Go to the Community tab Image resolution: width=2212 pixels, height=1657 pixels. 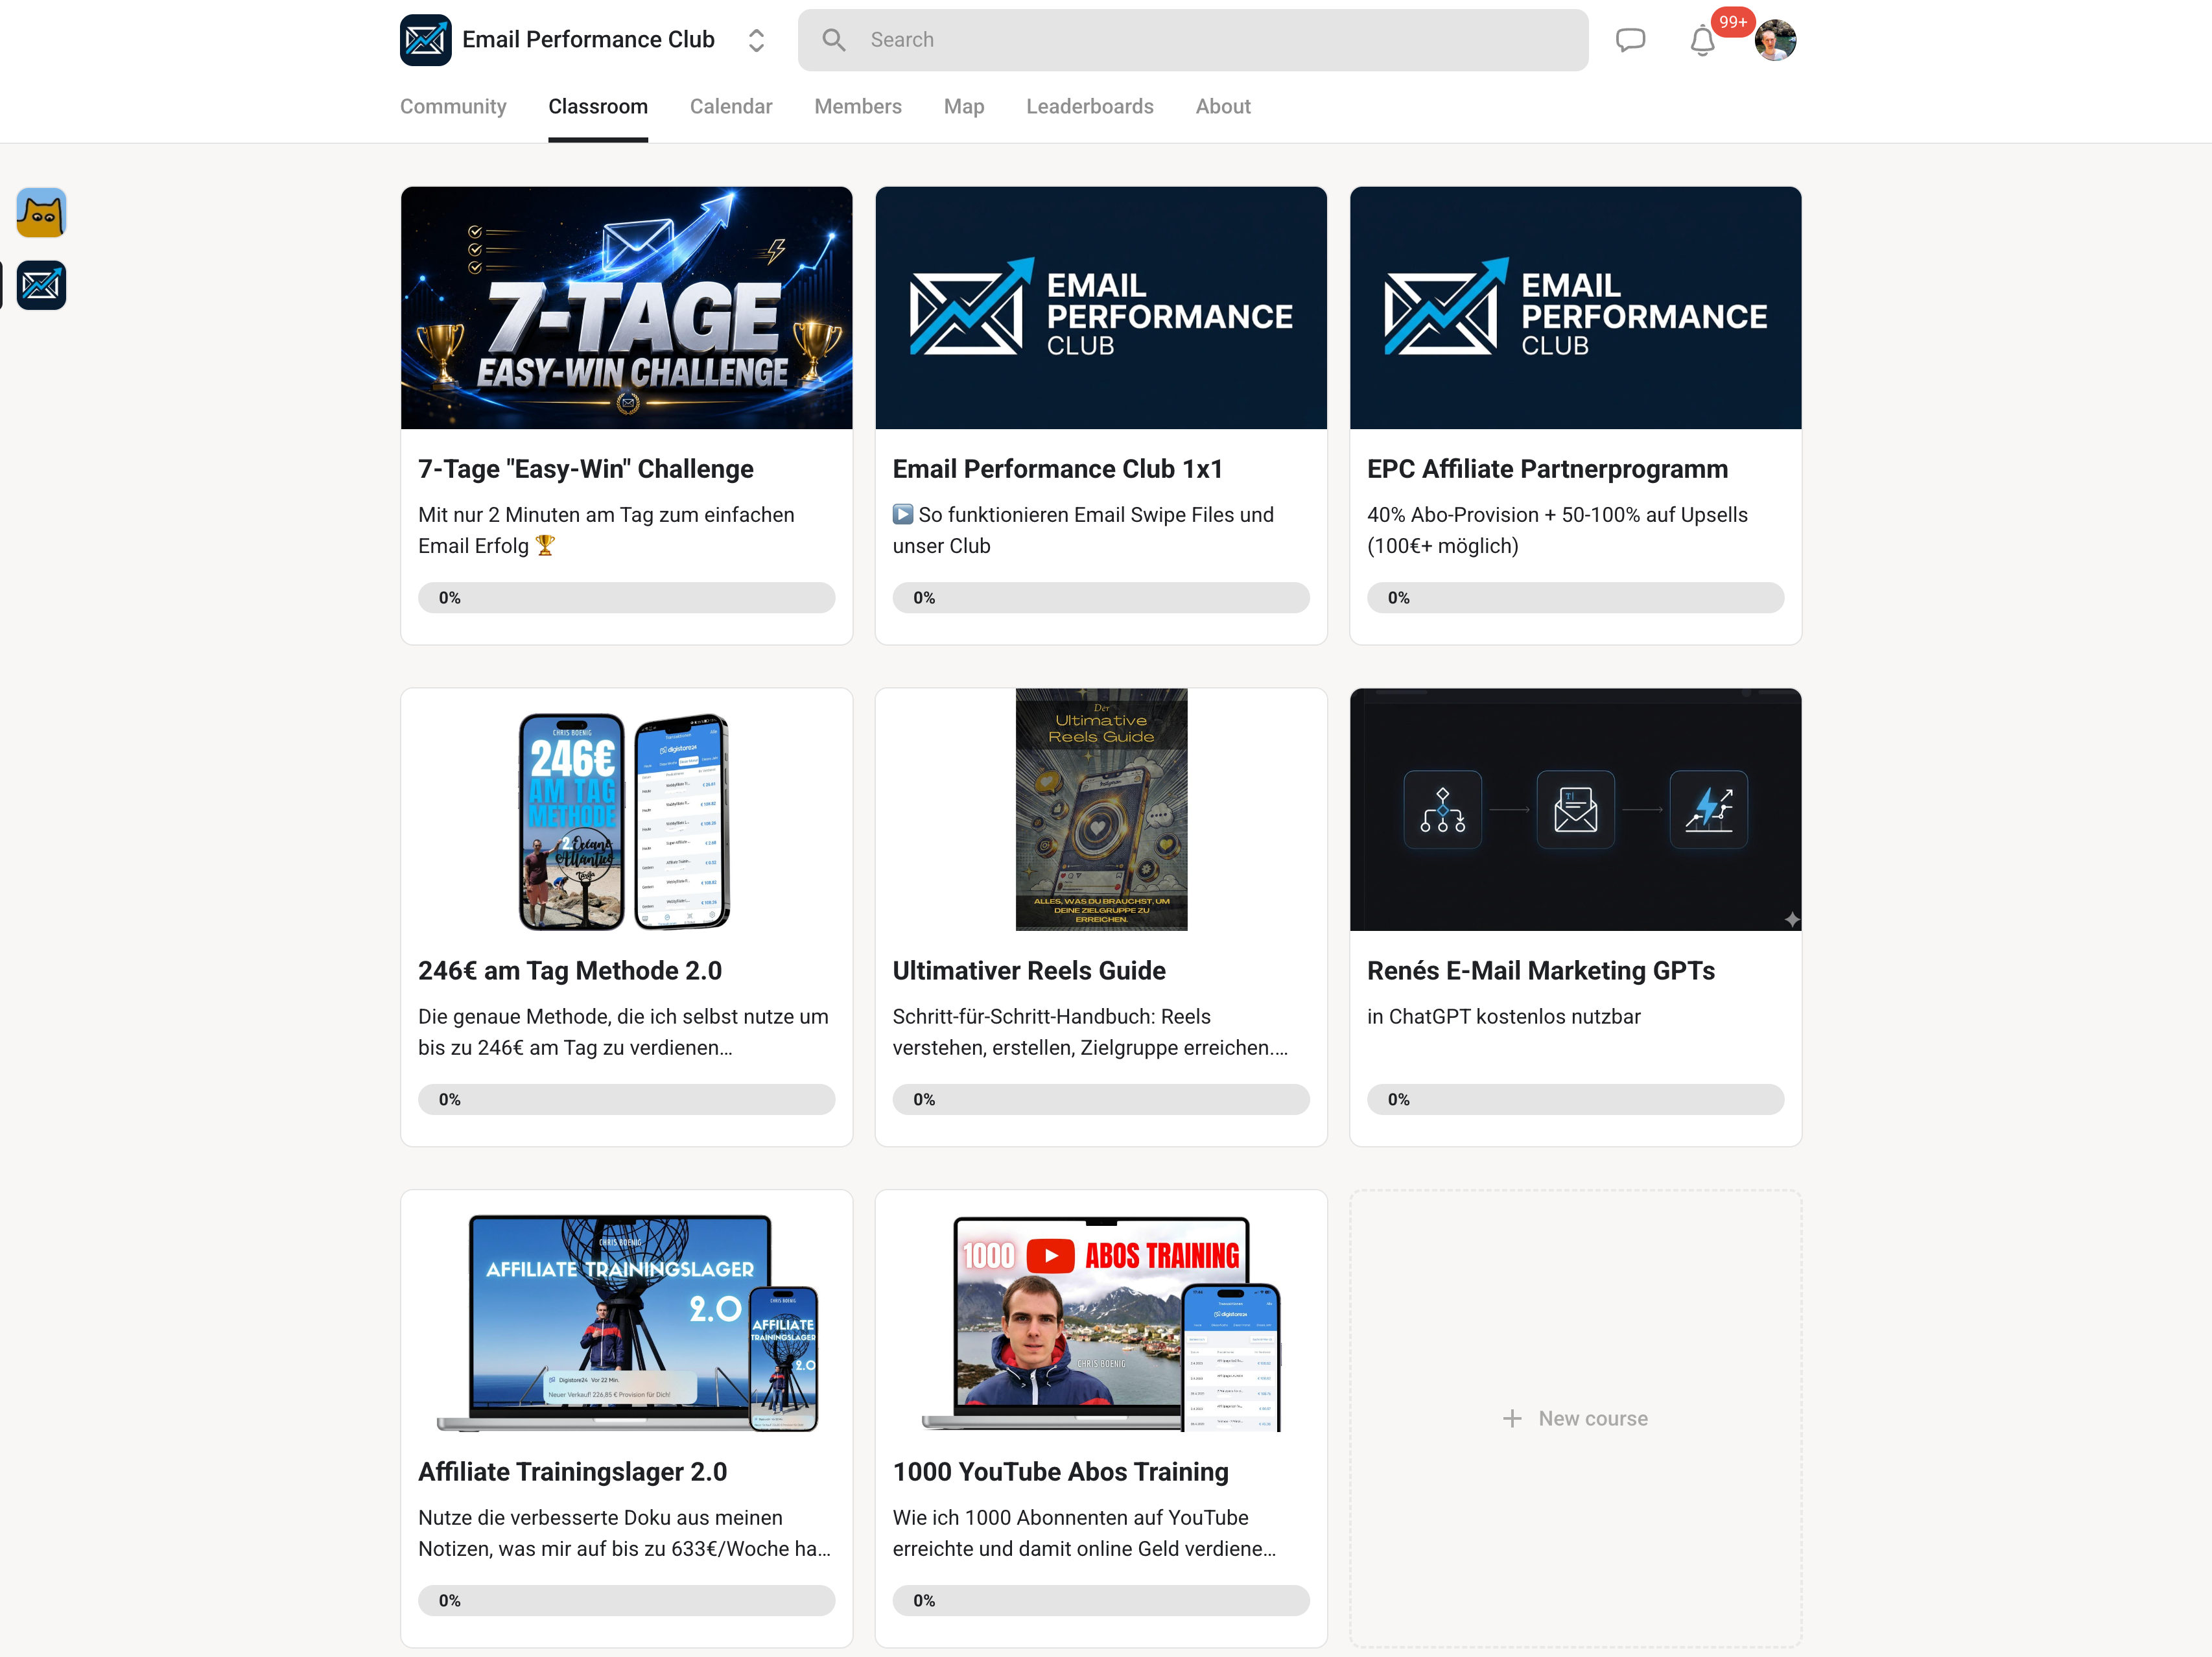point(453,106)
